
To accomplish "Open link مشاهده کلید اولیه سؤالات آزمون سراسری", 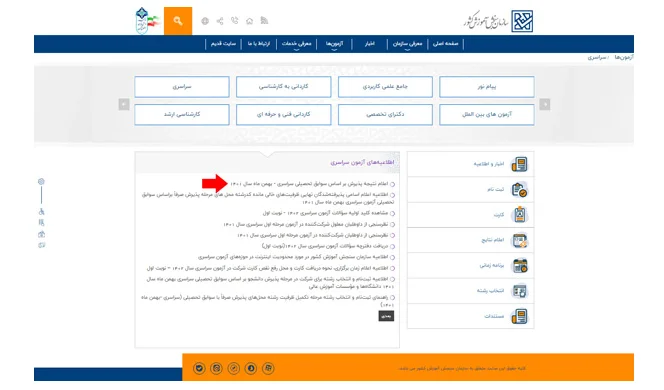I will click(x=325, y=213).
